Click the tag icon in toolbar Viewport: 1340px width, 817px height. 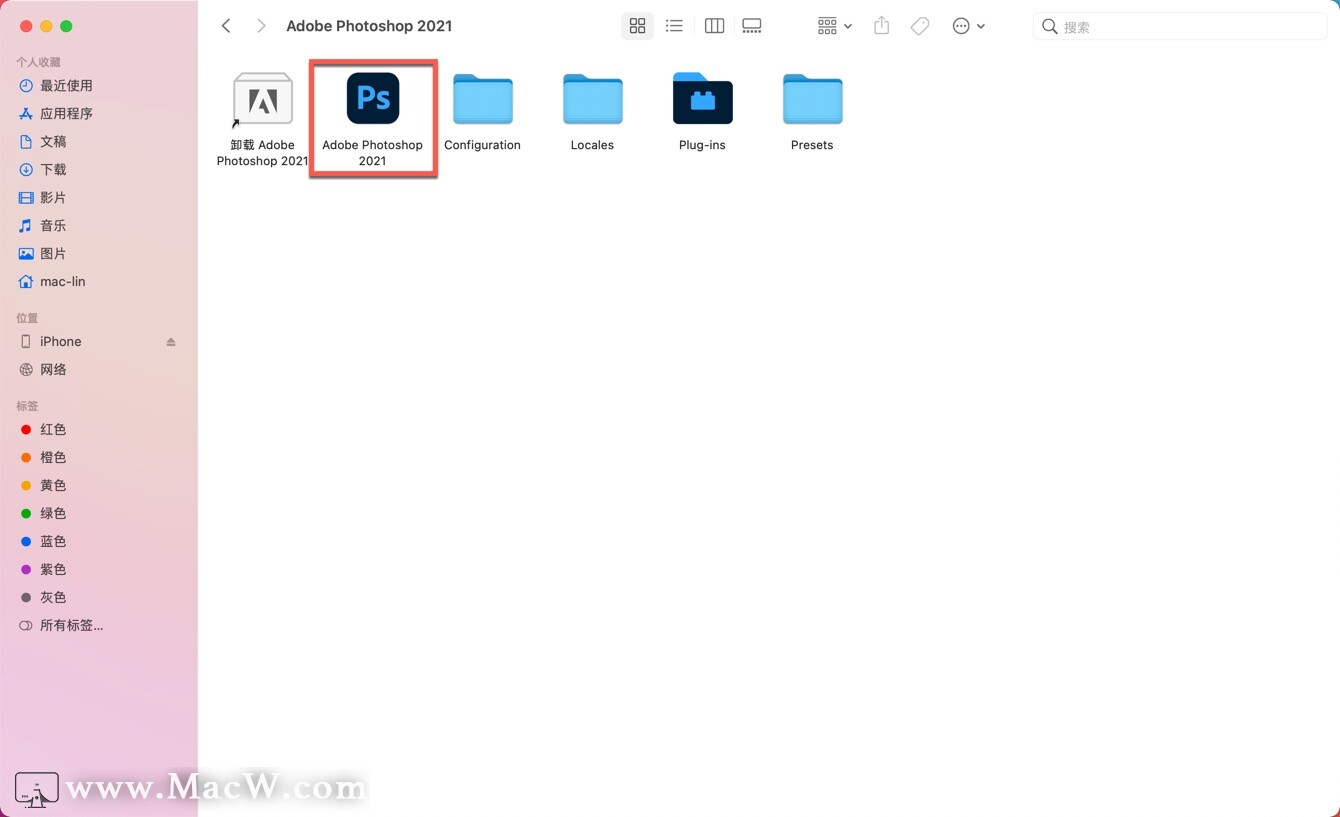(x=920, y=26)
